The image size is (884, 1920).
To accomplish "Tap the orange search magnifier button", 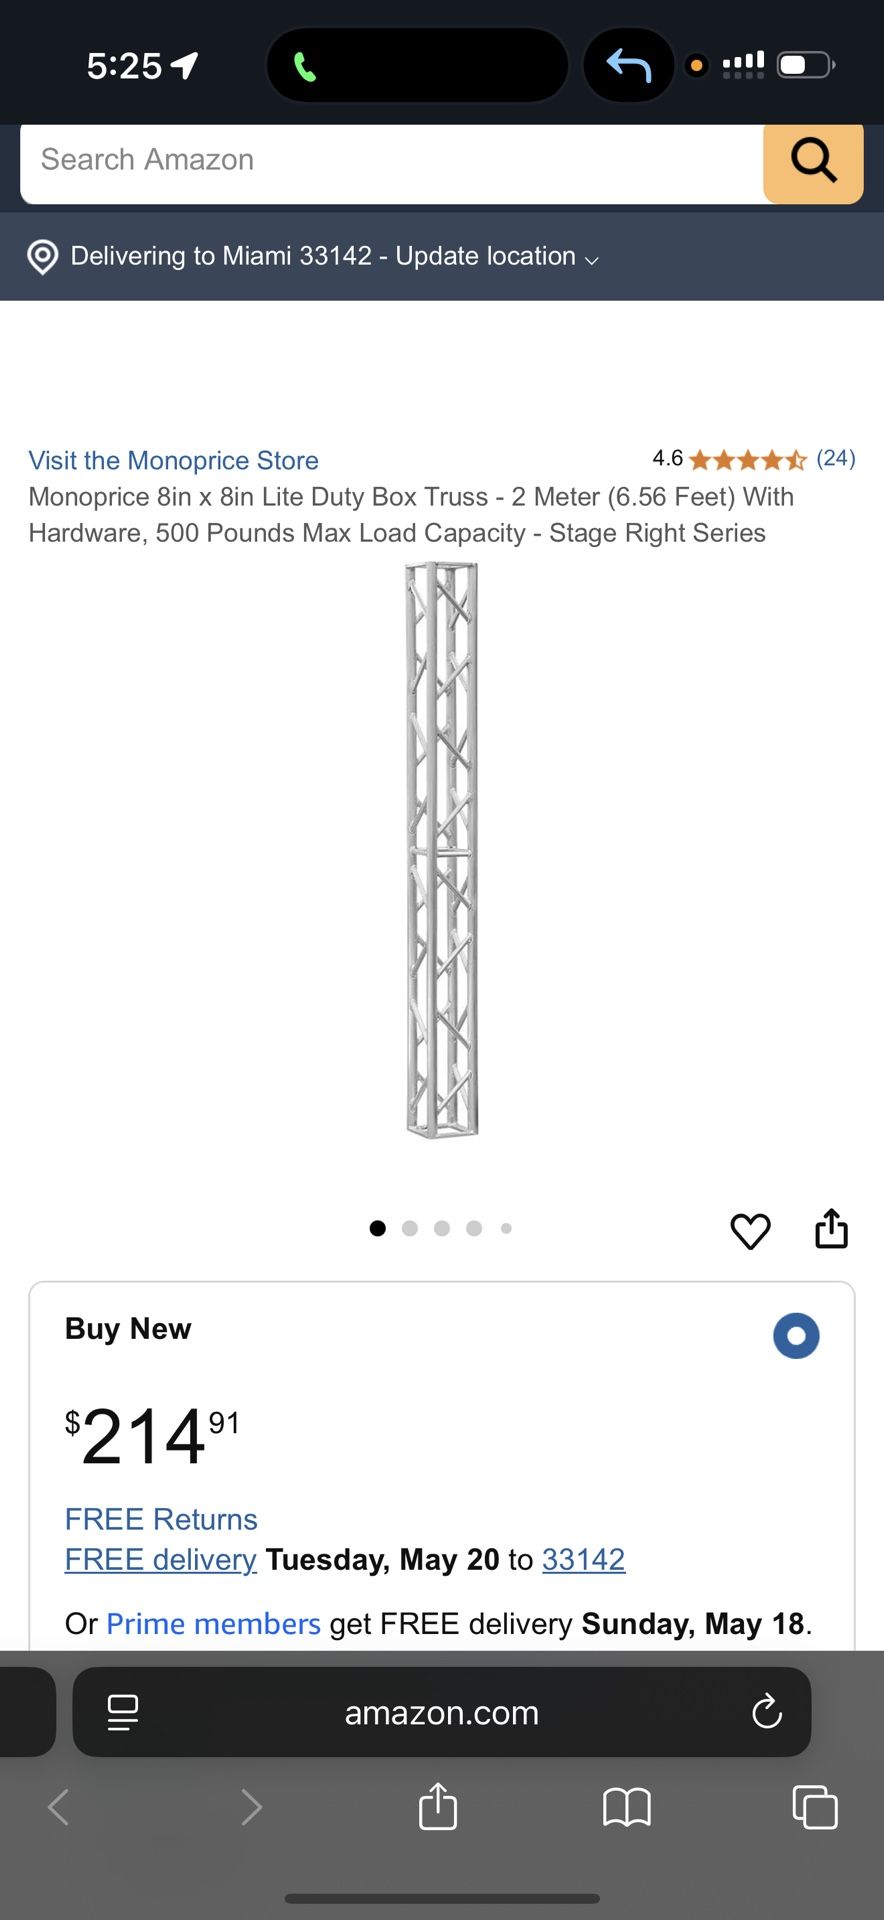I will (x=813, y=162).
